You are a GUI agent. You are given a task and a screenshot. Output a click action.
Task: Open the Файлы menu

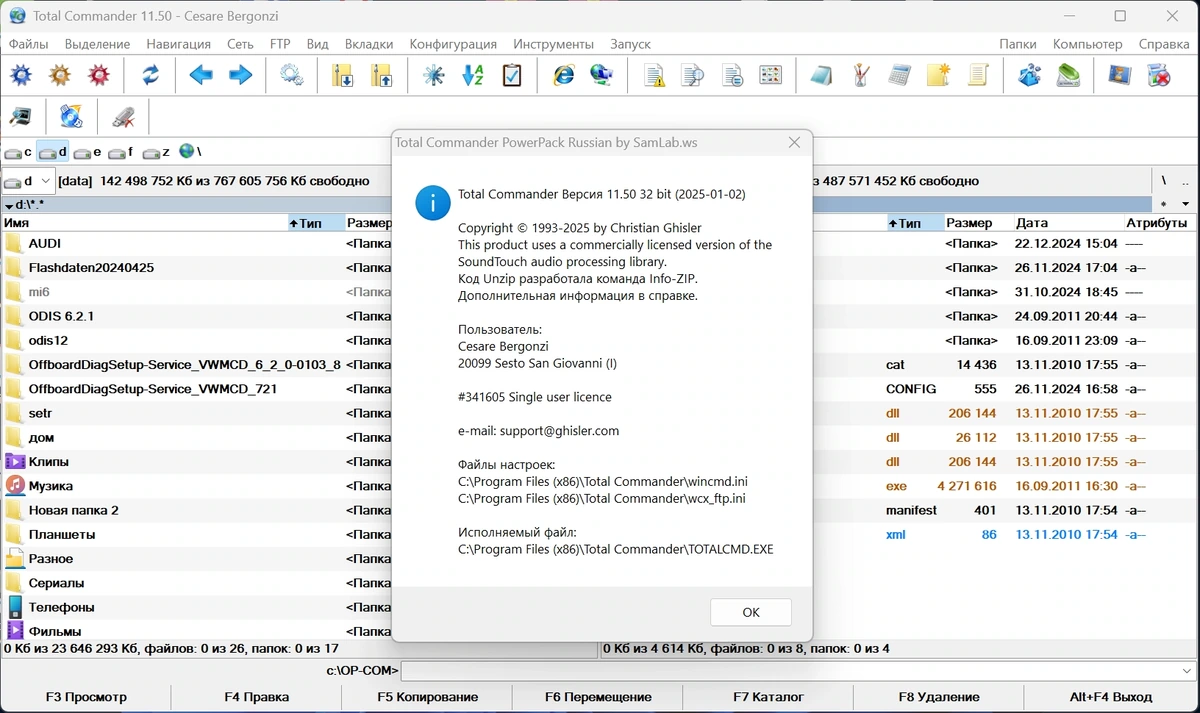pos(29,44)
